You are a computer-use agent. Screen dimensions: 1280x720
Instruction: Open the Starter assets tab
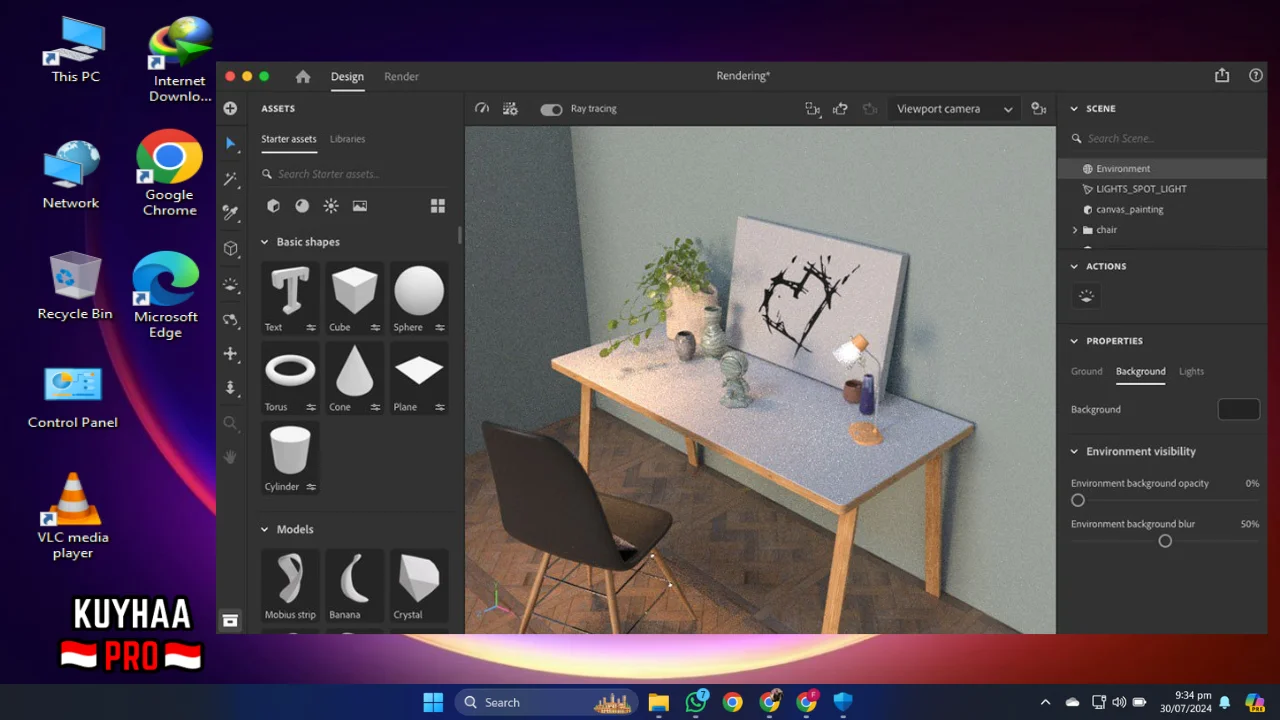tap(289, 139)
